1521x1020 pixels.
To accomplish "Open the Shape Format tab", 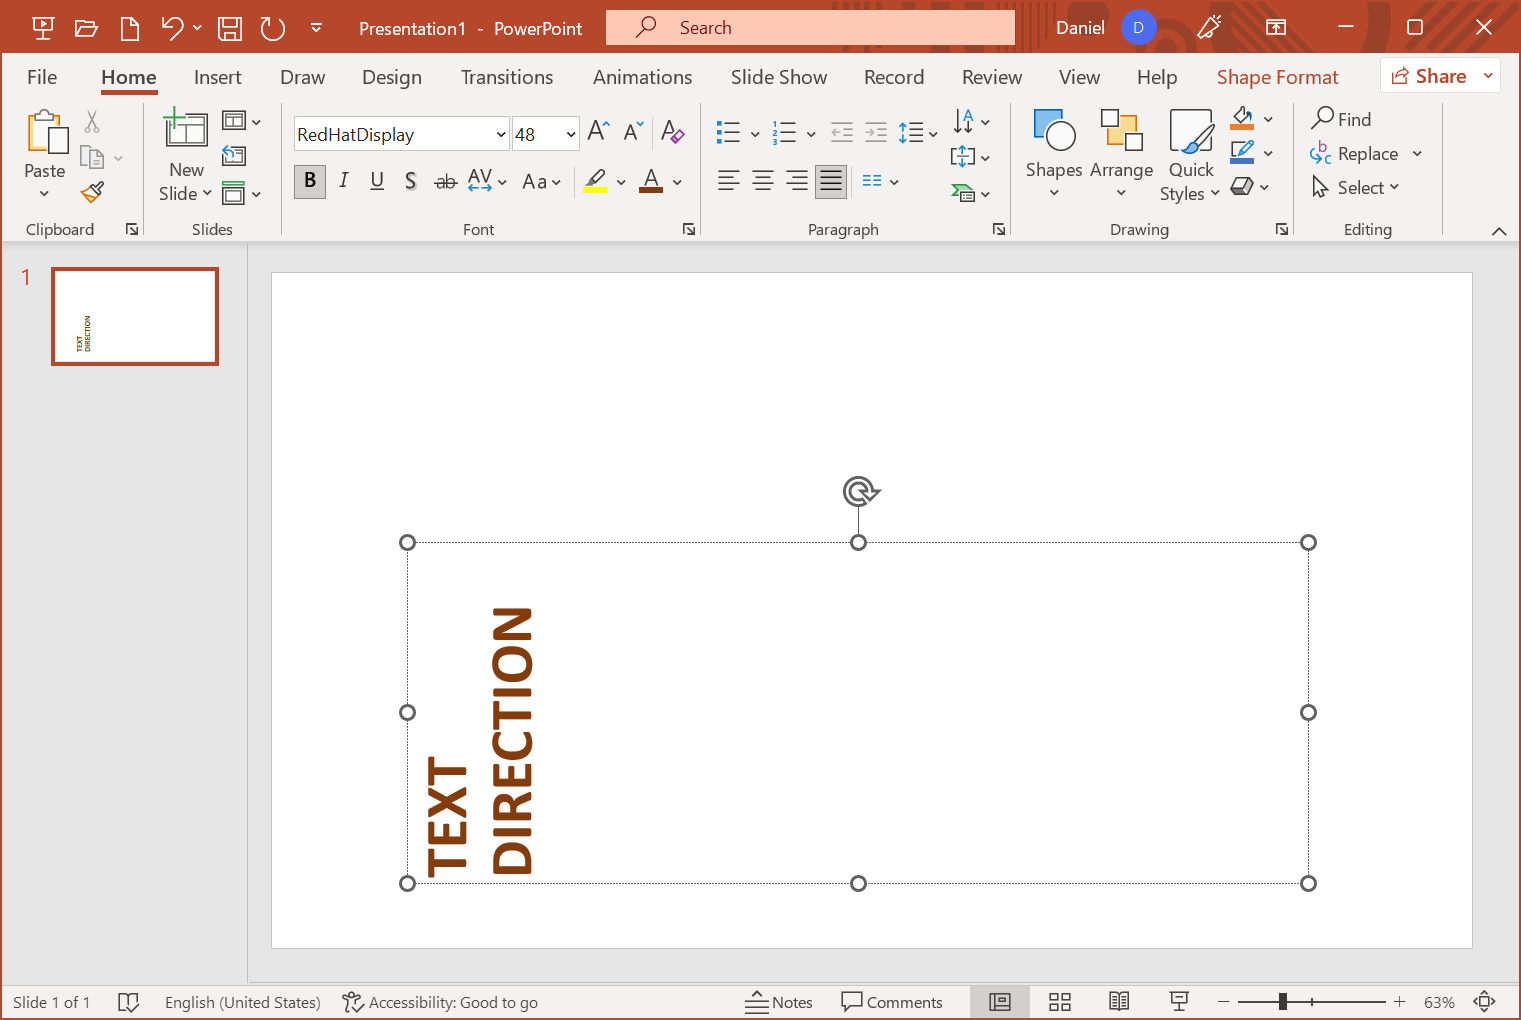I will point(1277,78).
